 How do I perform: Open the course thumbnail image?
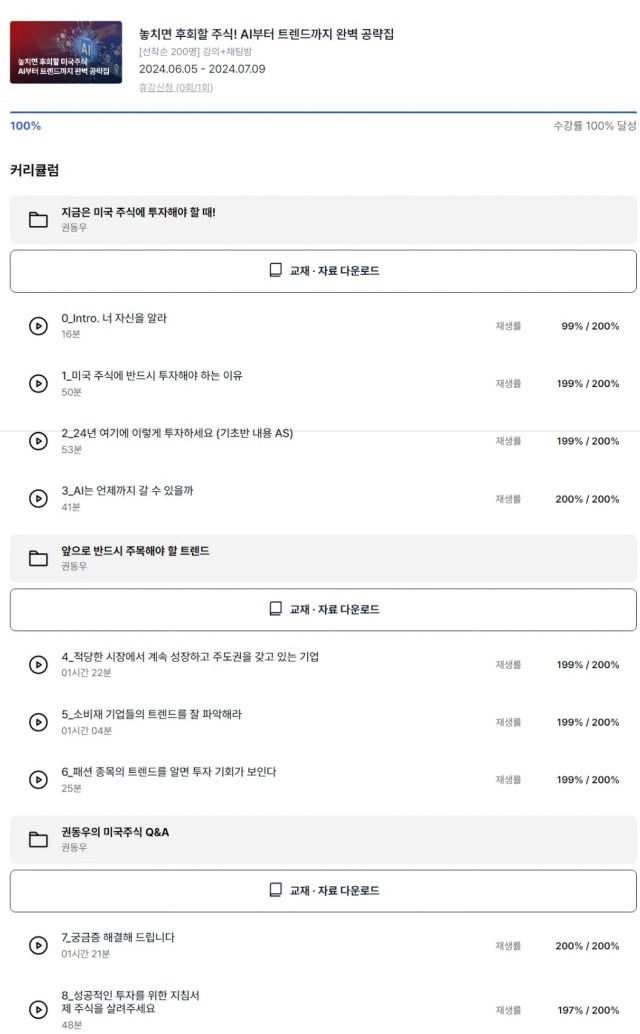(x=66, y=52)
